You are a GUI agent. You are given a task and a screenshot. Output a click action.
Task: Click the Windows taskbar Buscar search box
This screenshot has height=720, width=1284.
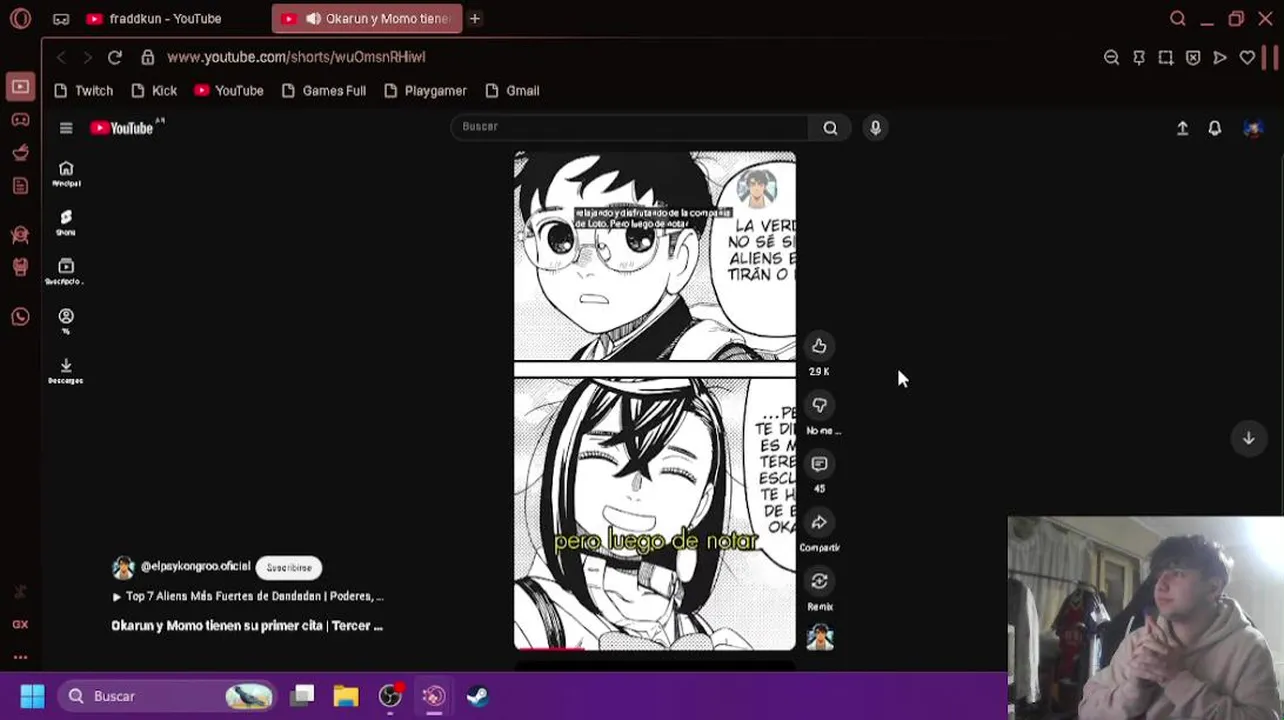click(x=166, y=696)
